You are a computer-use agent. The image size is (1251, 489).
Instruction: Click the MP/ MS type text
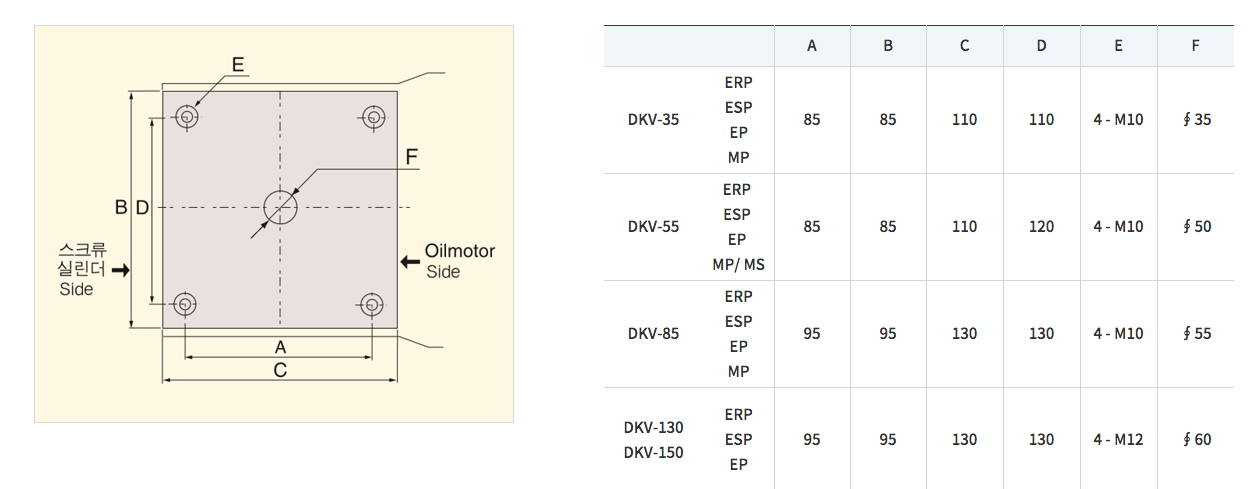pyautogui.click(x=739, y=265)
